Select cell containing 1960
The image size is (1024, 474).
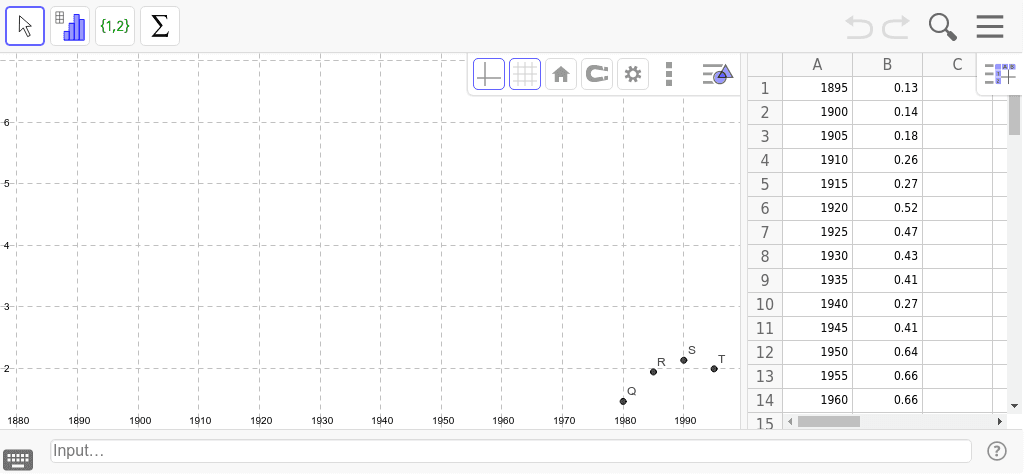pos(818,400)
